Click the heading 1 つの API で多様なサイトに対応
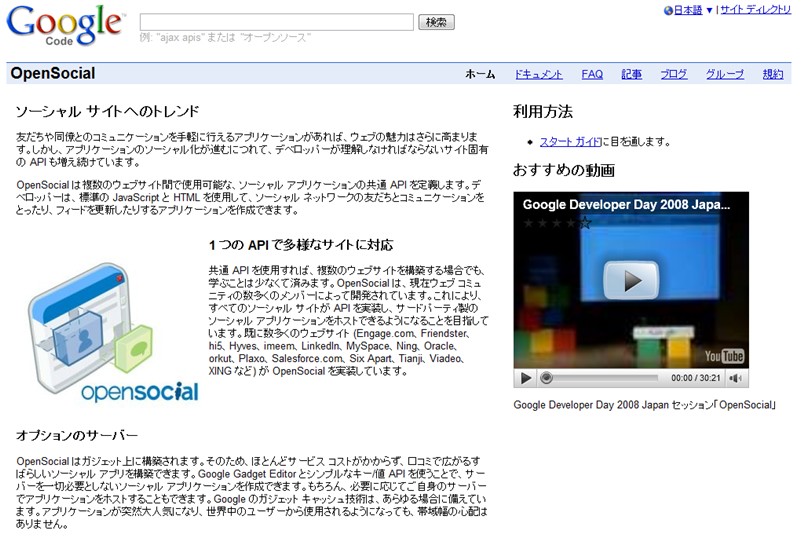This screenshot has width=800, height=541. point(301,245)
